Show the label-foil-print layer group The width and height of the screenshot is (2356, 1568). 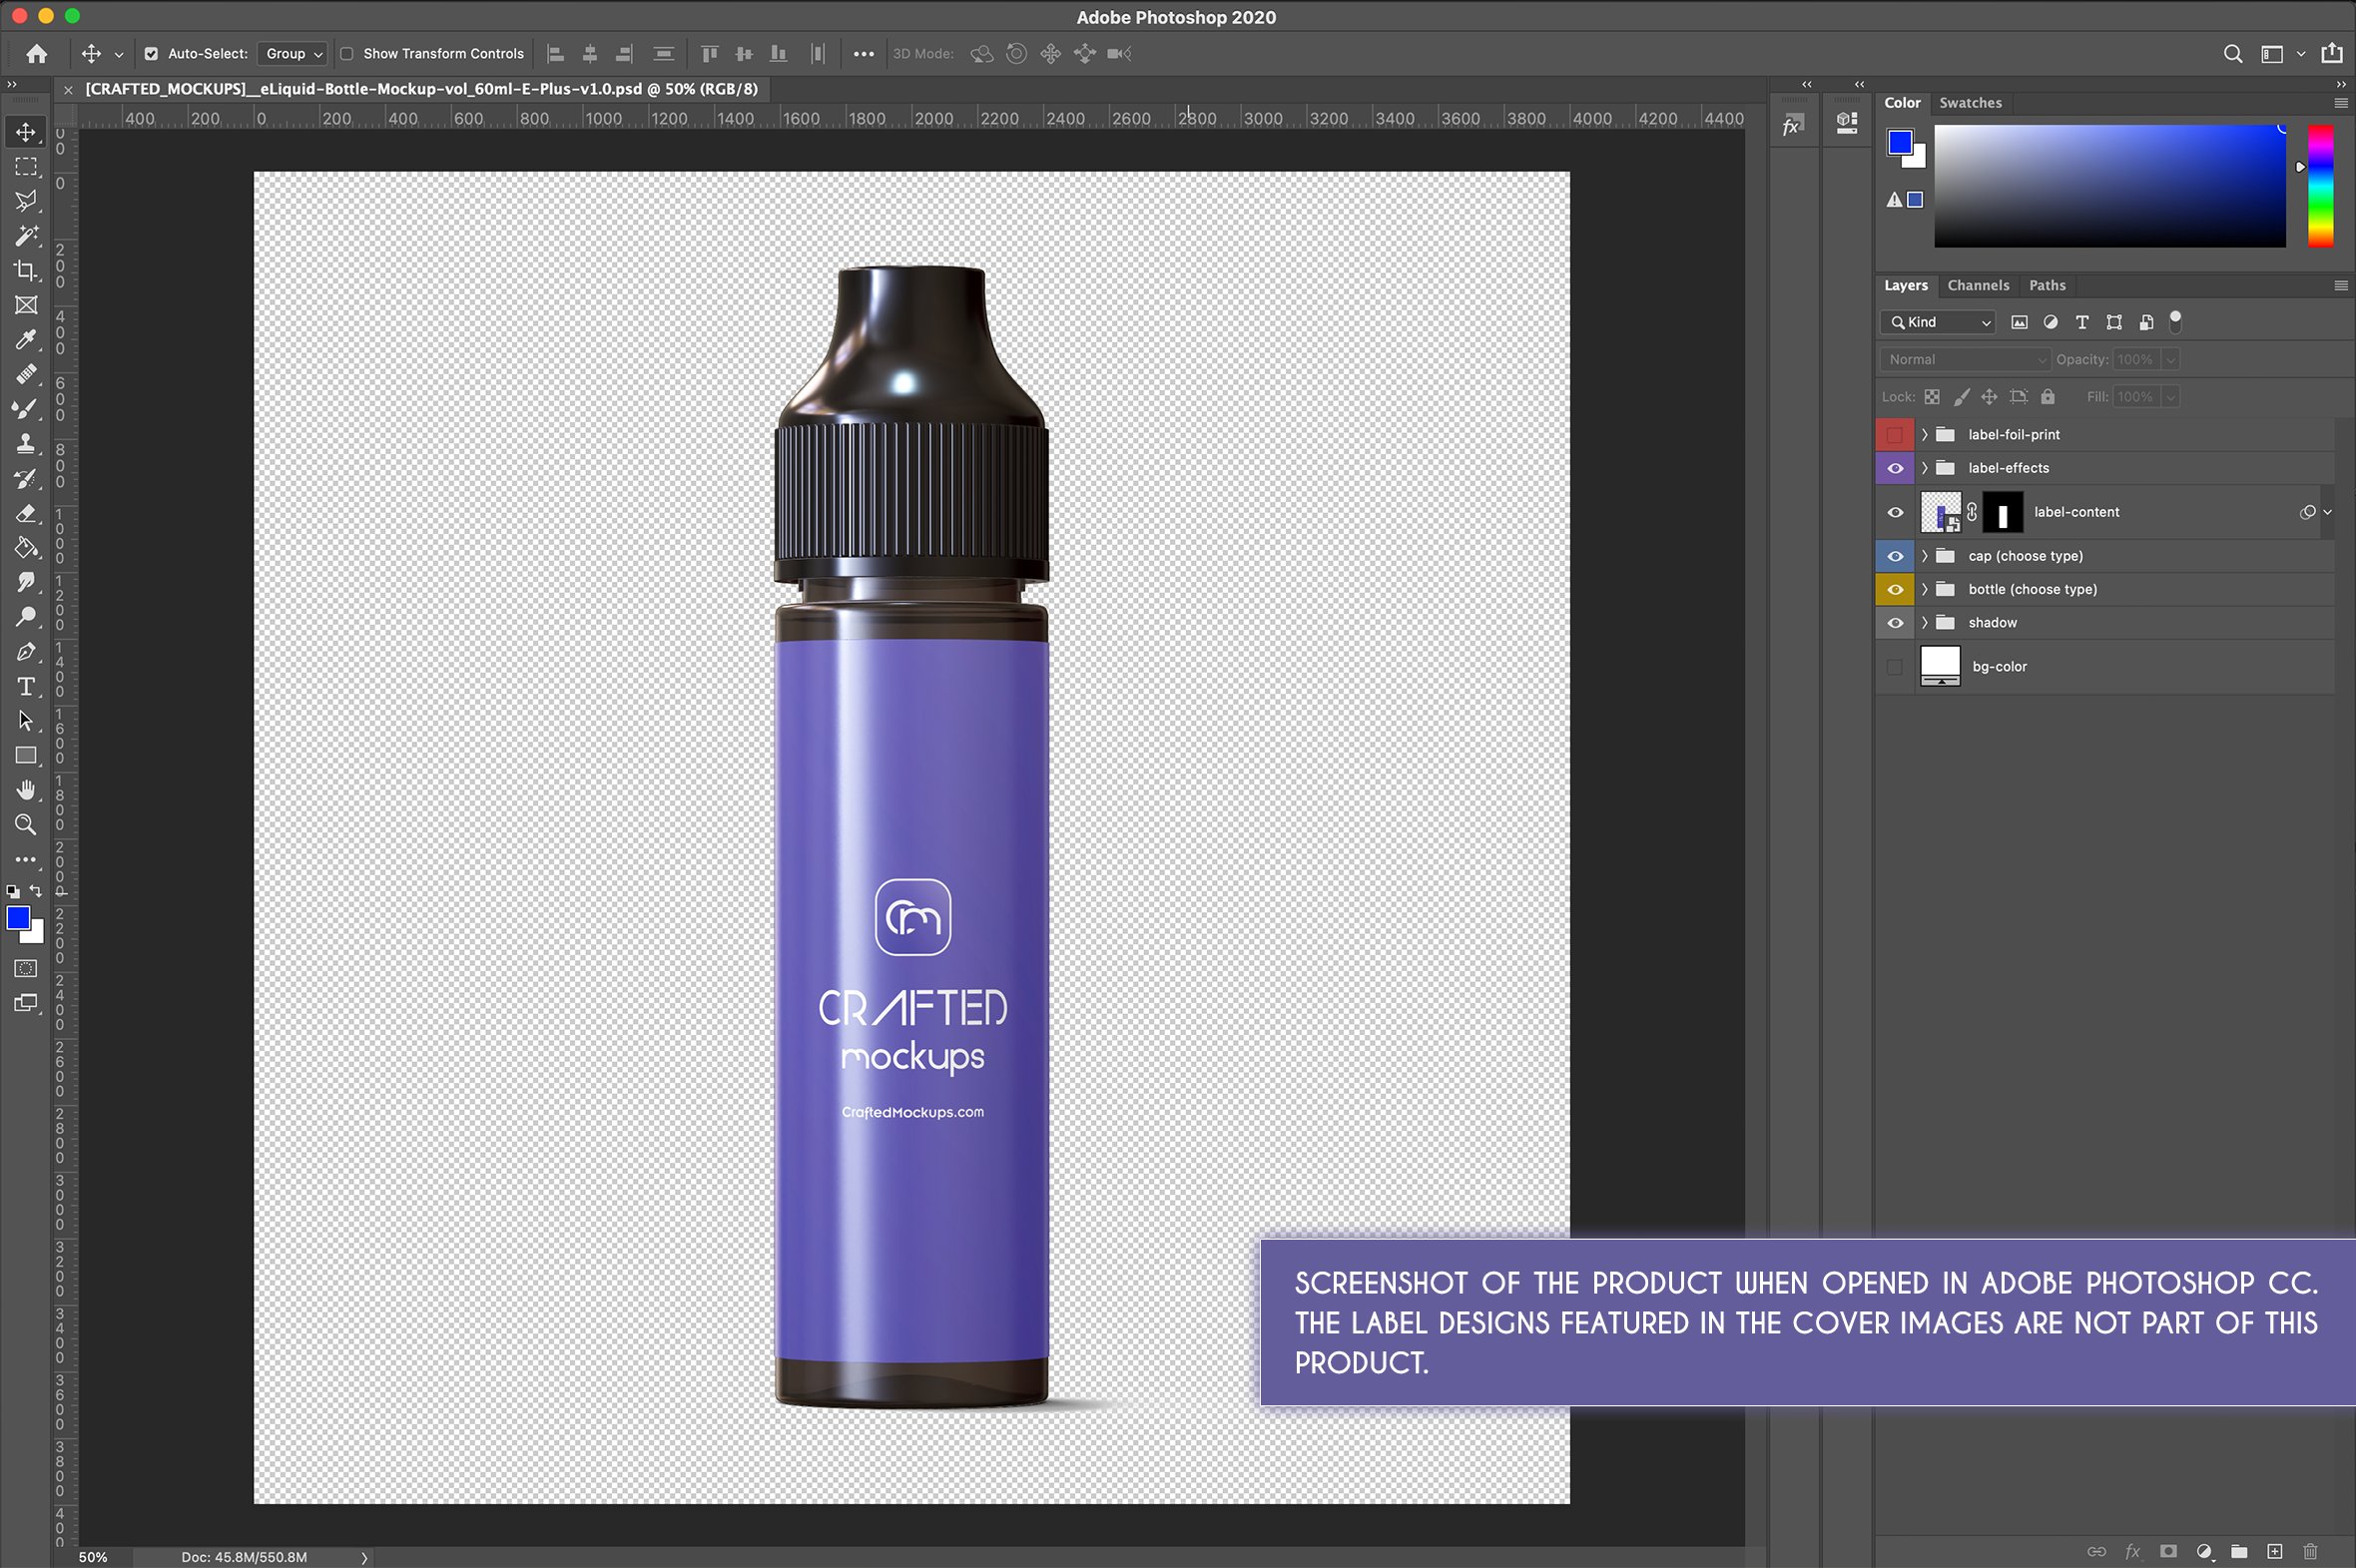1895,435
